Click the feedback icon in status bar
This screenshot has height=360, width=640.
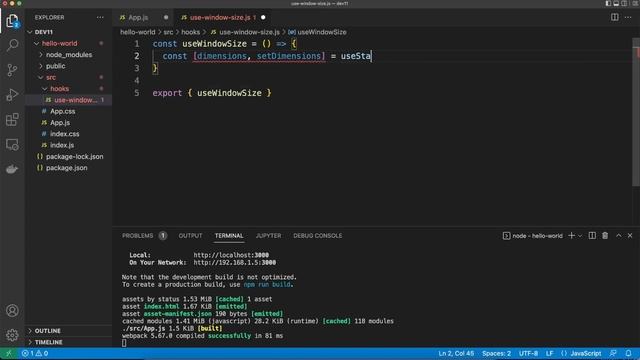coord(613,353)
